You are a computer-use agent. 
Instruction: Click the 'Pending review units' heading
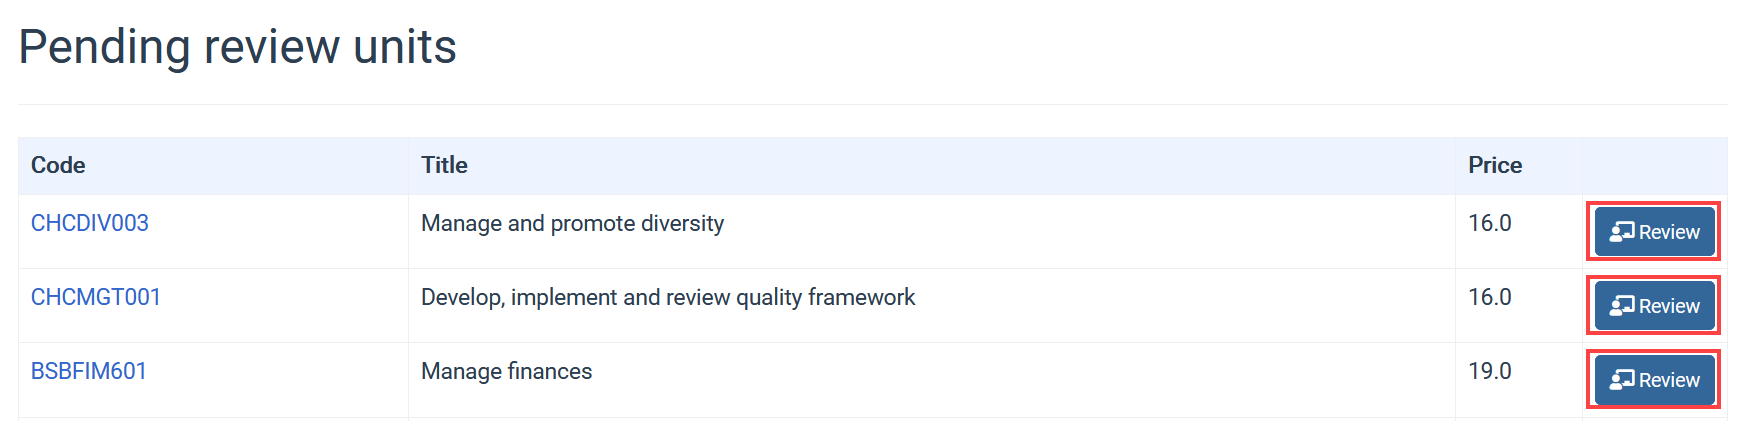click(x=238, y=47)
